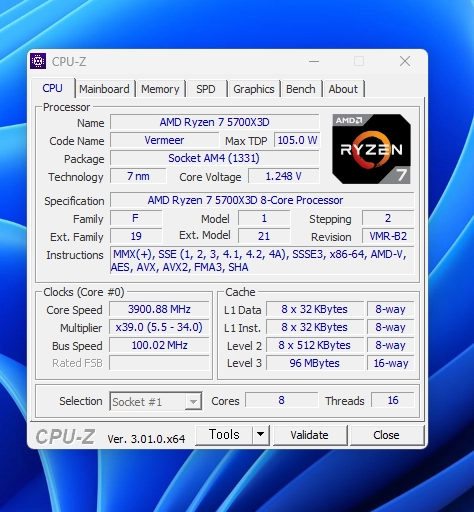Select the Specification text field
Viewport: 474px width, 512px height.
click(262, 200)
